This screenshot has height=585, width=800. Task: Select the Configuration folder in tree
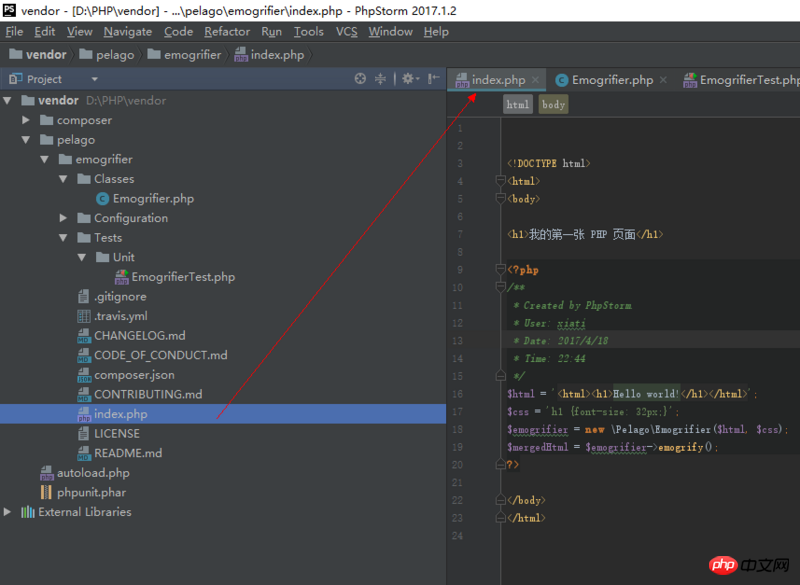tap(122, 218)
